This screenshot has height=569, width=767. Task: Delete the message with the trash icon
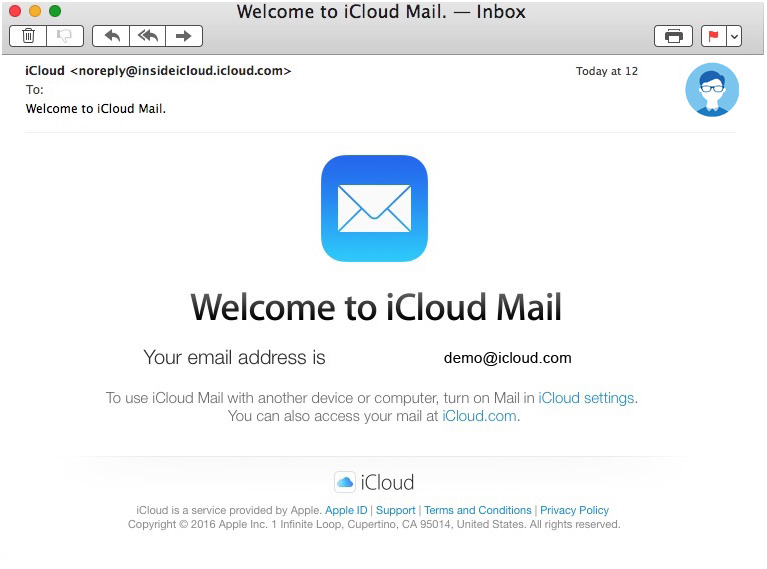[x=28, y=36]
